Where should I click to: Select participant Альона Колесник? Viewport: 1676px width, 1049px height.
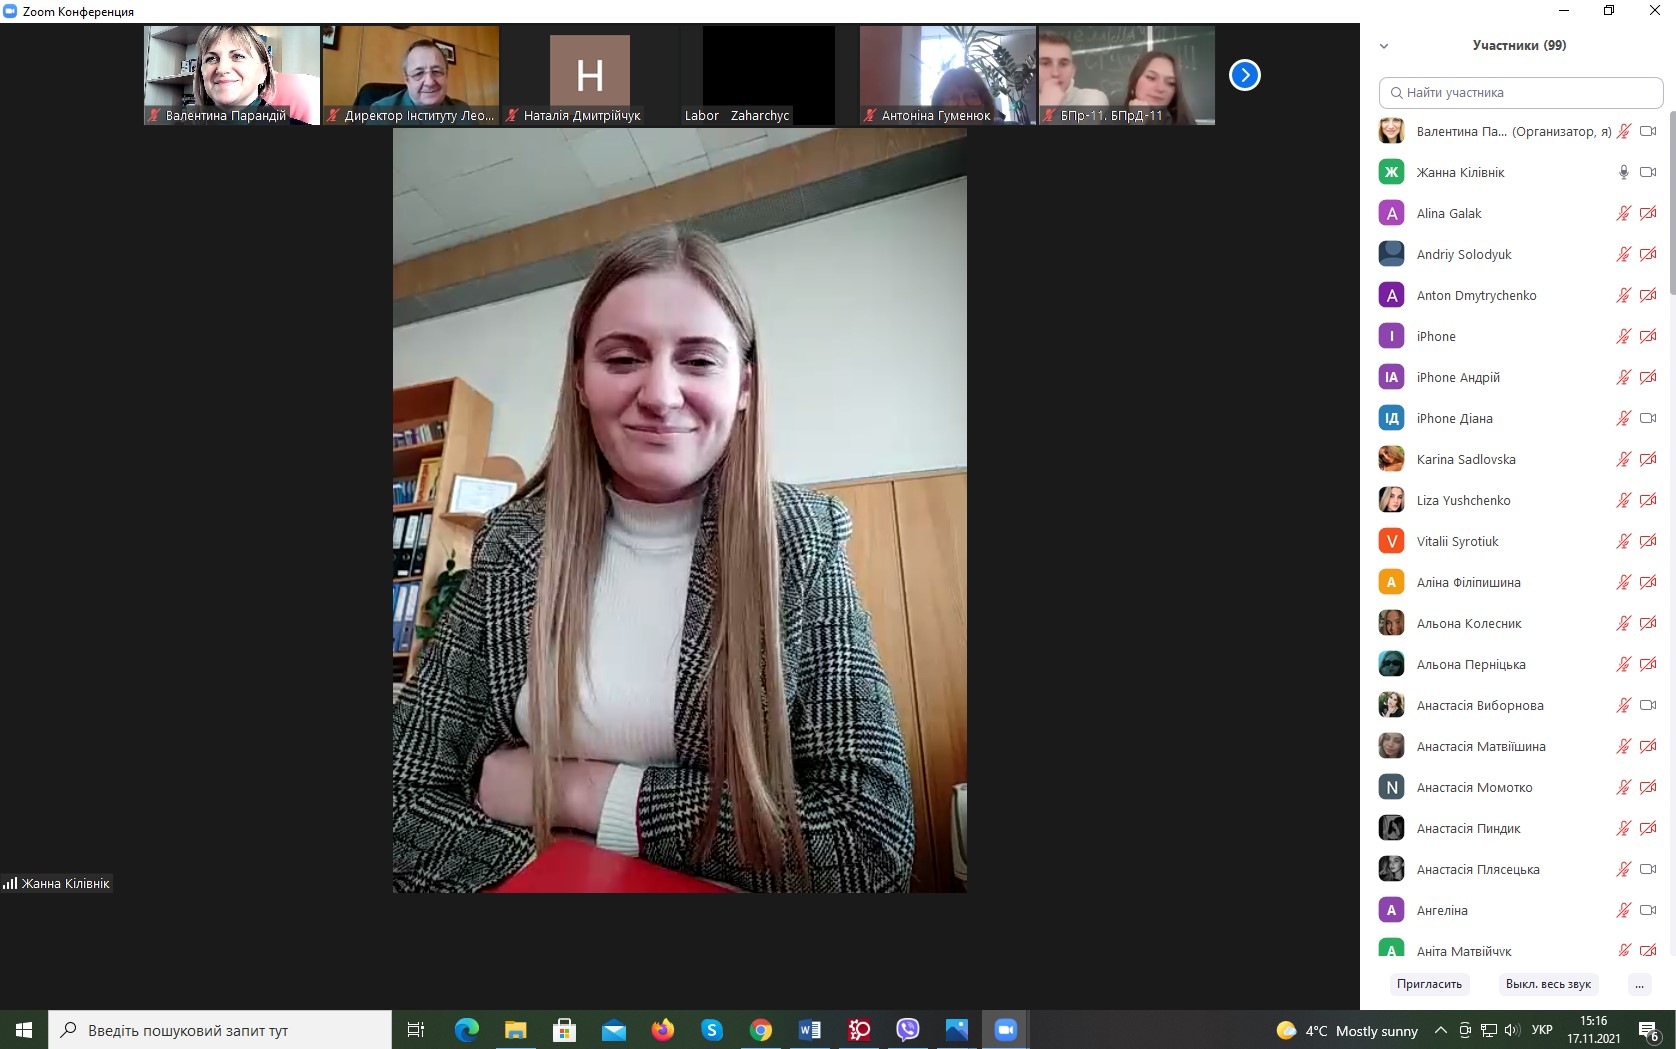(x=1517, y=623)
